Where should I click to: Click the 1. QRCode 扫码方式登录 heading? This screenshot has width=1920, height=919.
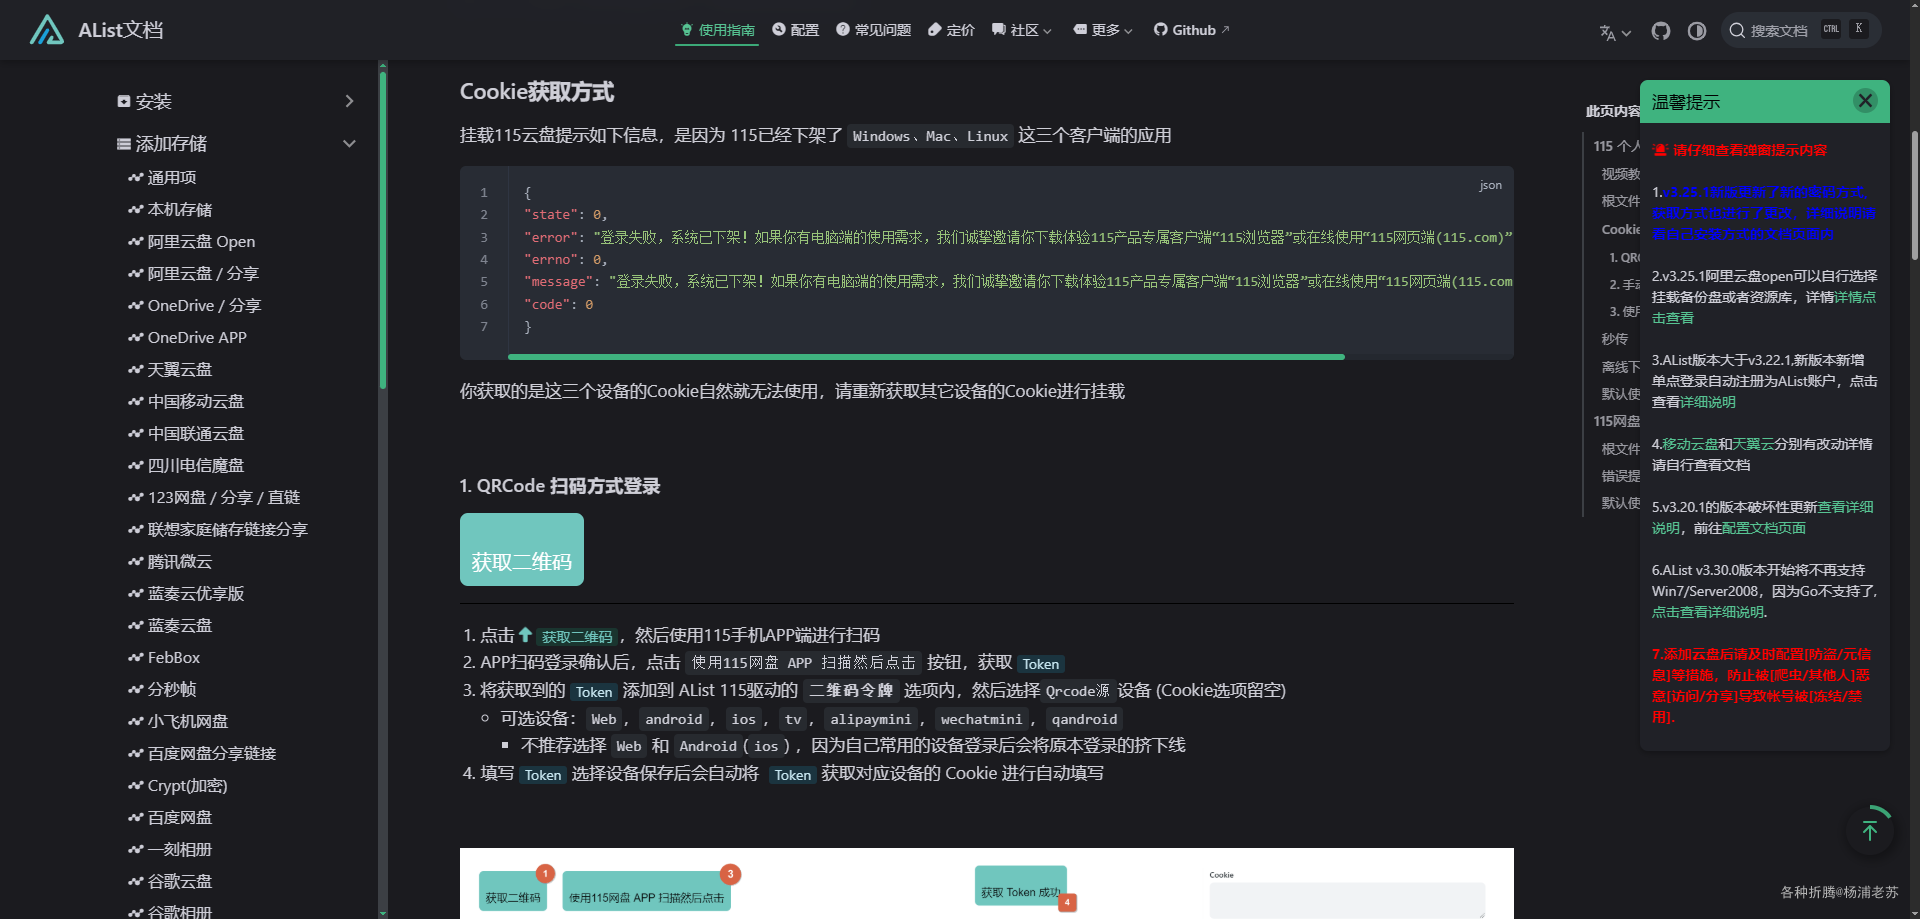[x=560, y=486]
